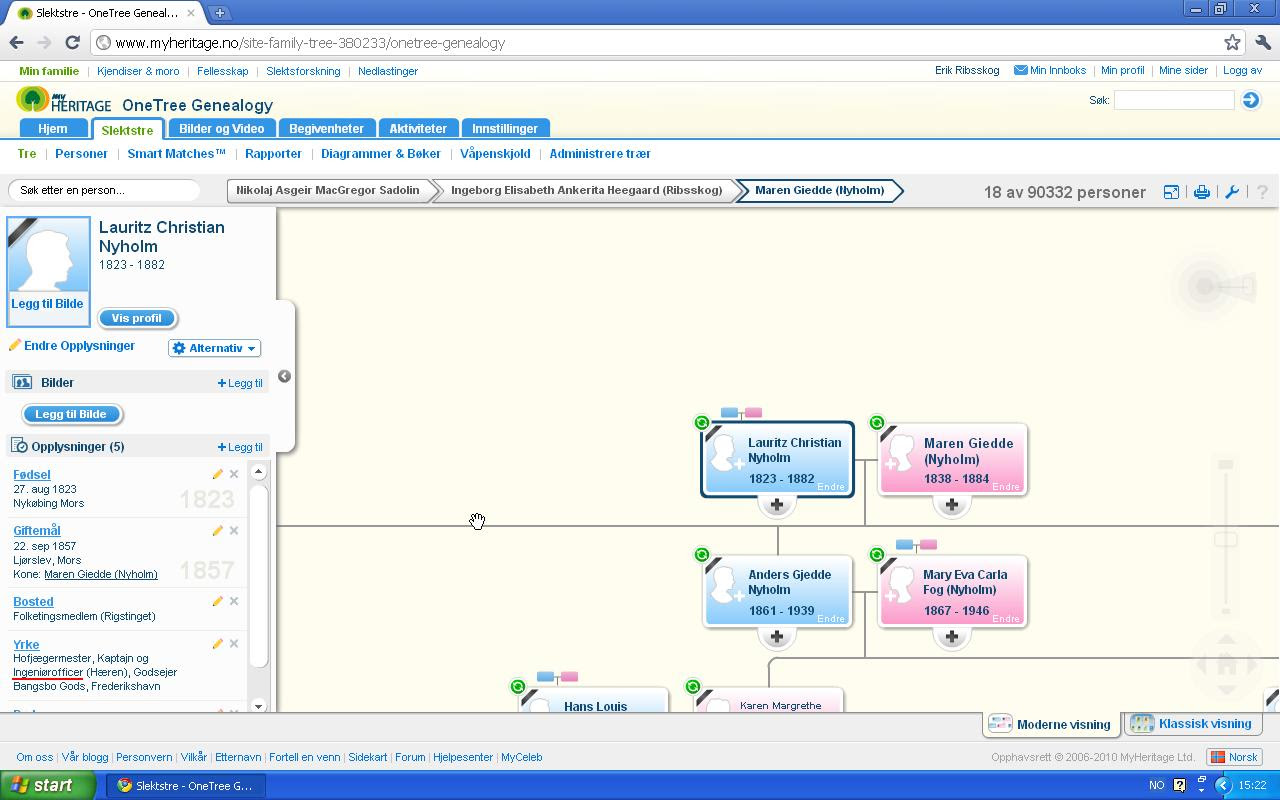Delete the Giftemål fact with X icon
The image size is (1280, 800).
[x=234, y=531]
